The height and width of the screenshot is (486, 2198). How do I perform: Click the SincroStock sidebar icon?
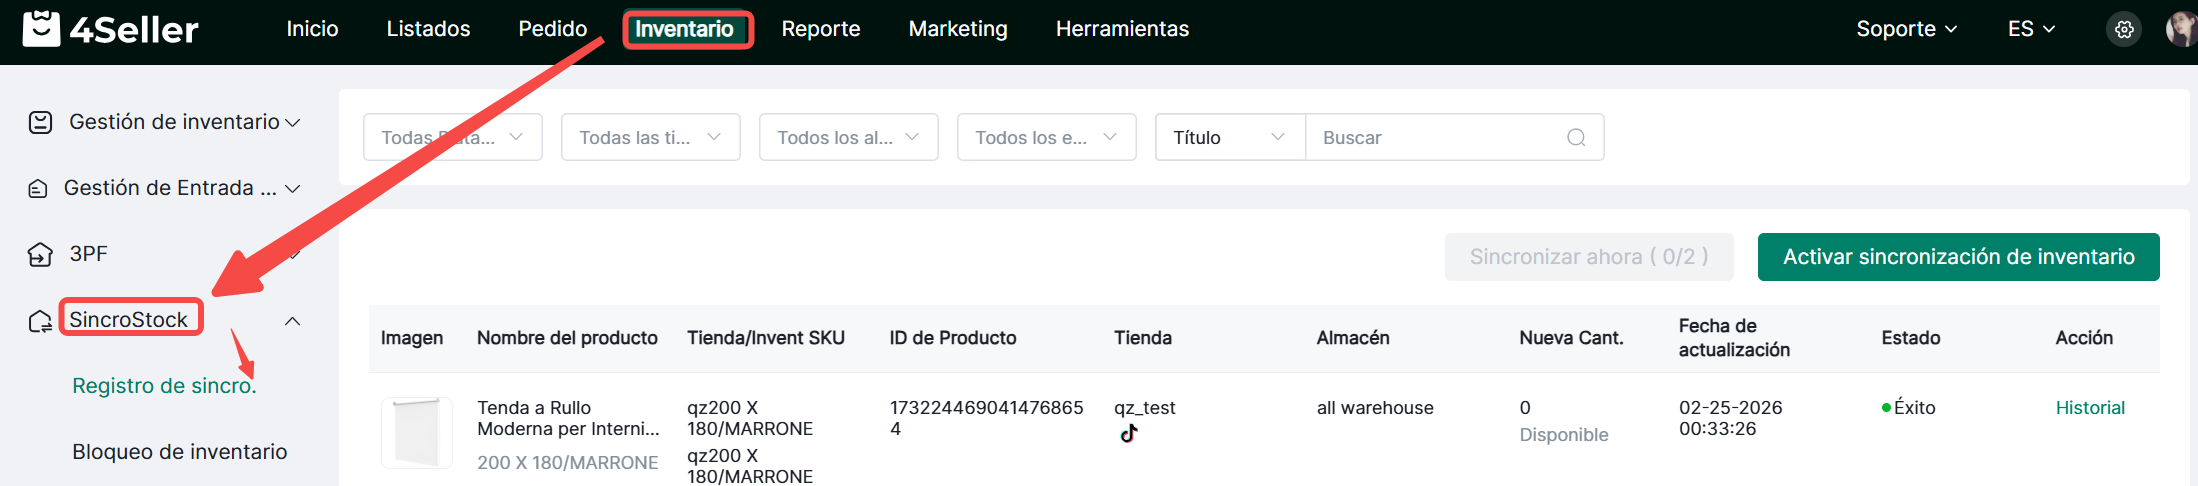[40, 321]
